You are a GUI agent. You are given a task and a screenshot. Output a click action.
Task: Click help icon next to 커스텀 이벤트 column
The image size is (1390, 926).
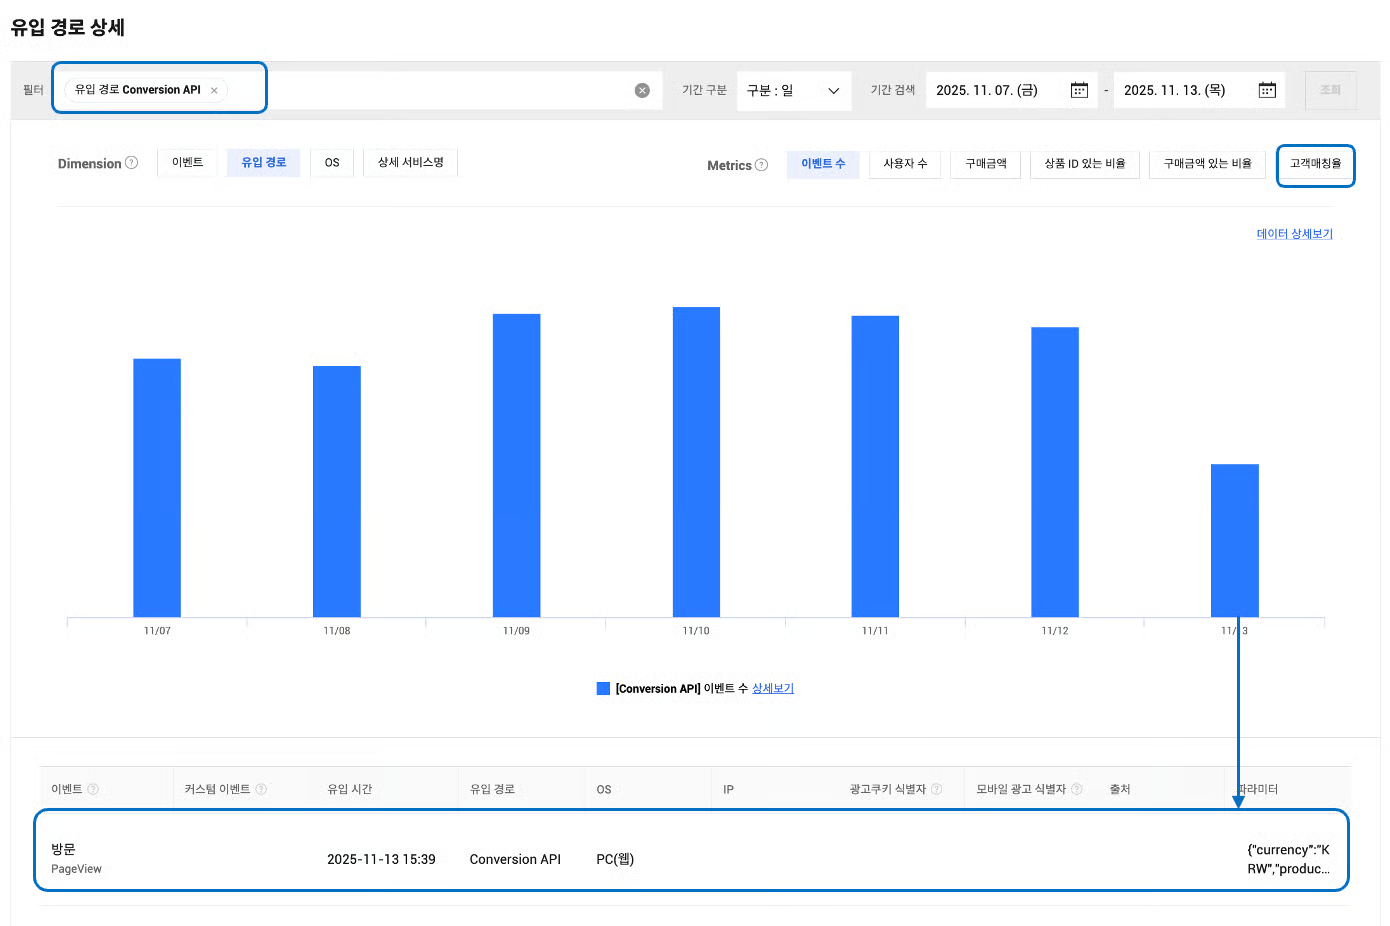261,789
